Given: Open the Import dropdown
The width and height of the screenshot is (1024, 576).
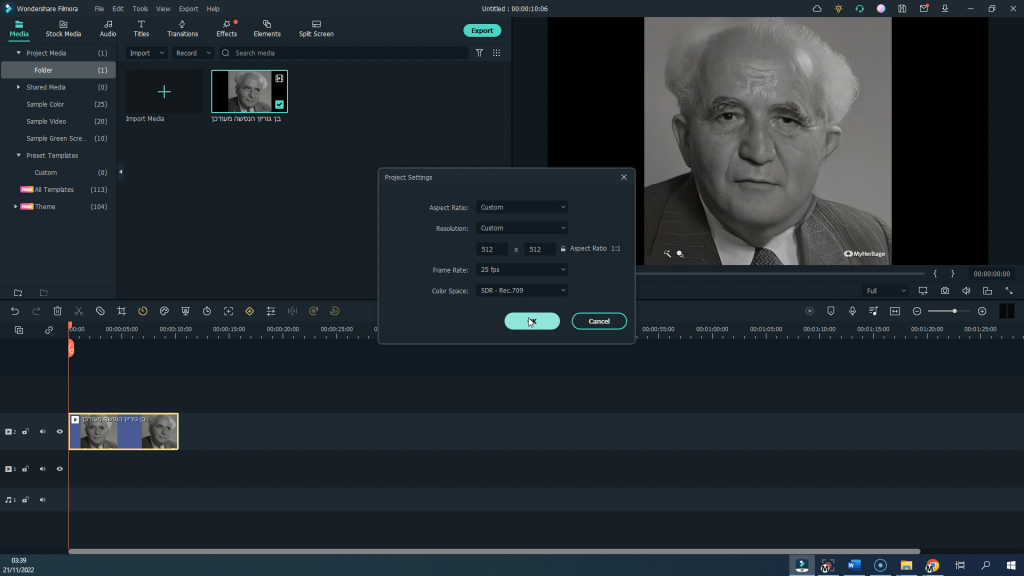Looking at the screenshot, I should 146,53.
